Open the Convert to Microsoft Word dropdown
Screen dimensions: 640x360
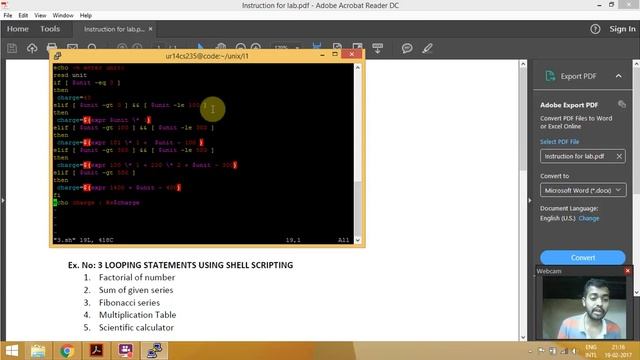tap(583, 190)
